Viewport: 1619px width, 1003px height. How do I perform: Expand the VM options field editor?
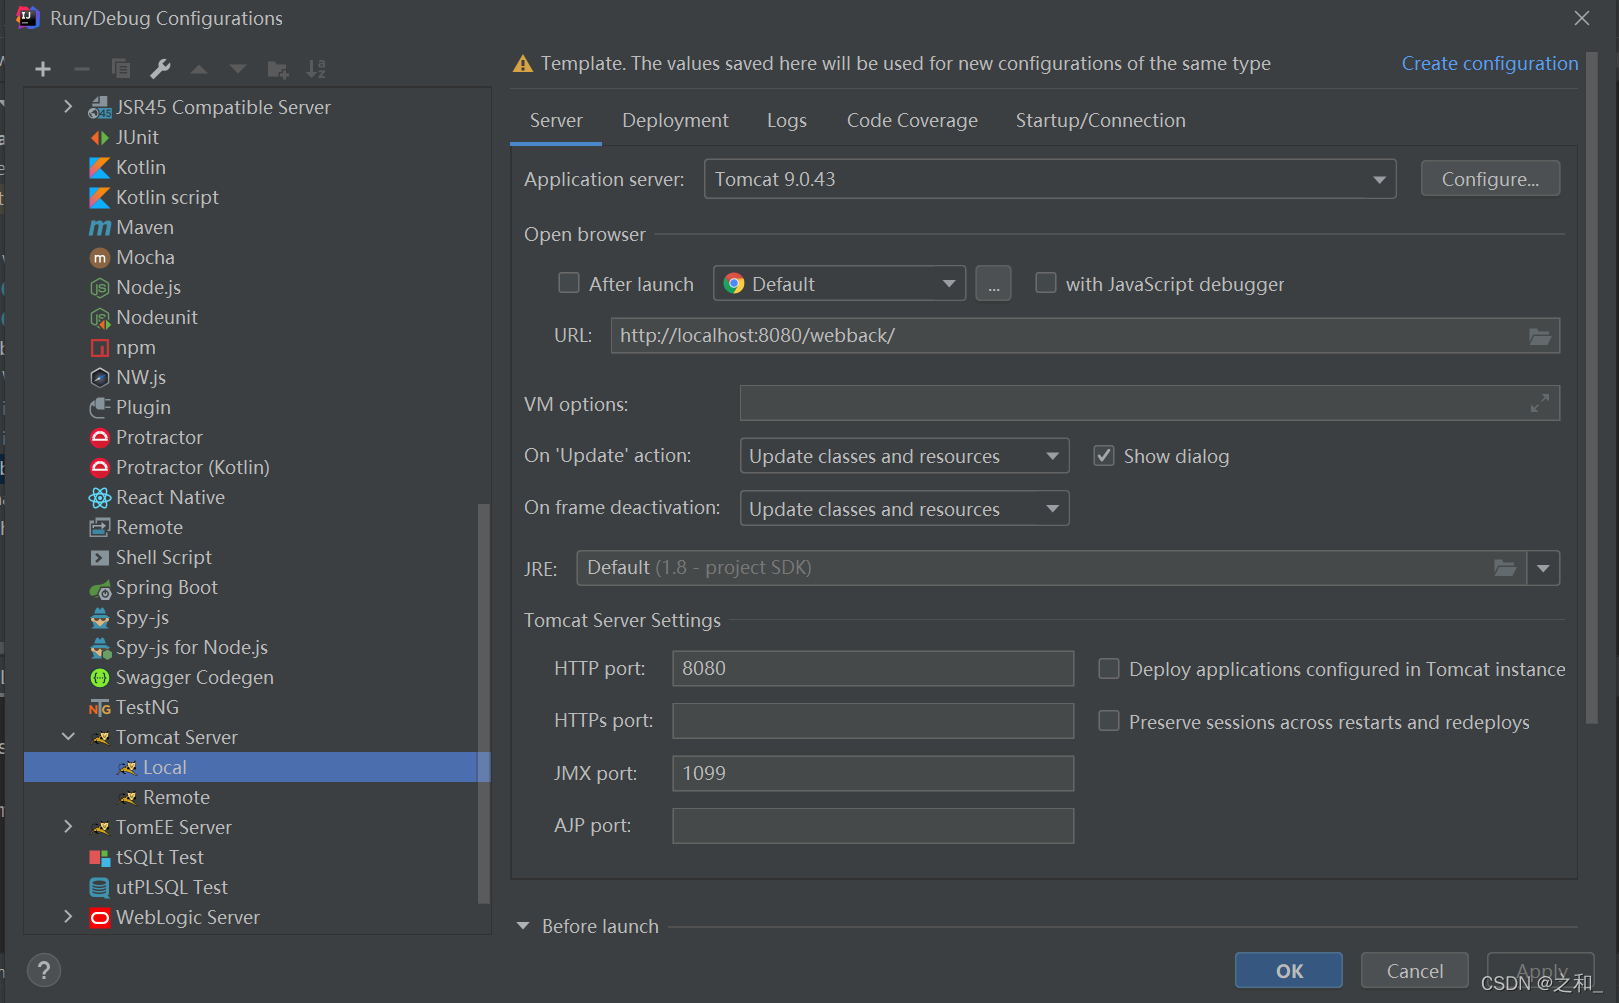click(1540, 403)
